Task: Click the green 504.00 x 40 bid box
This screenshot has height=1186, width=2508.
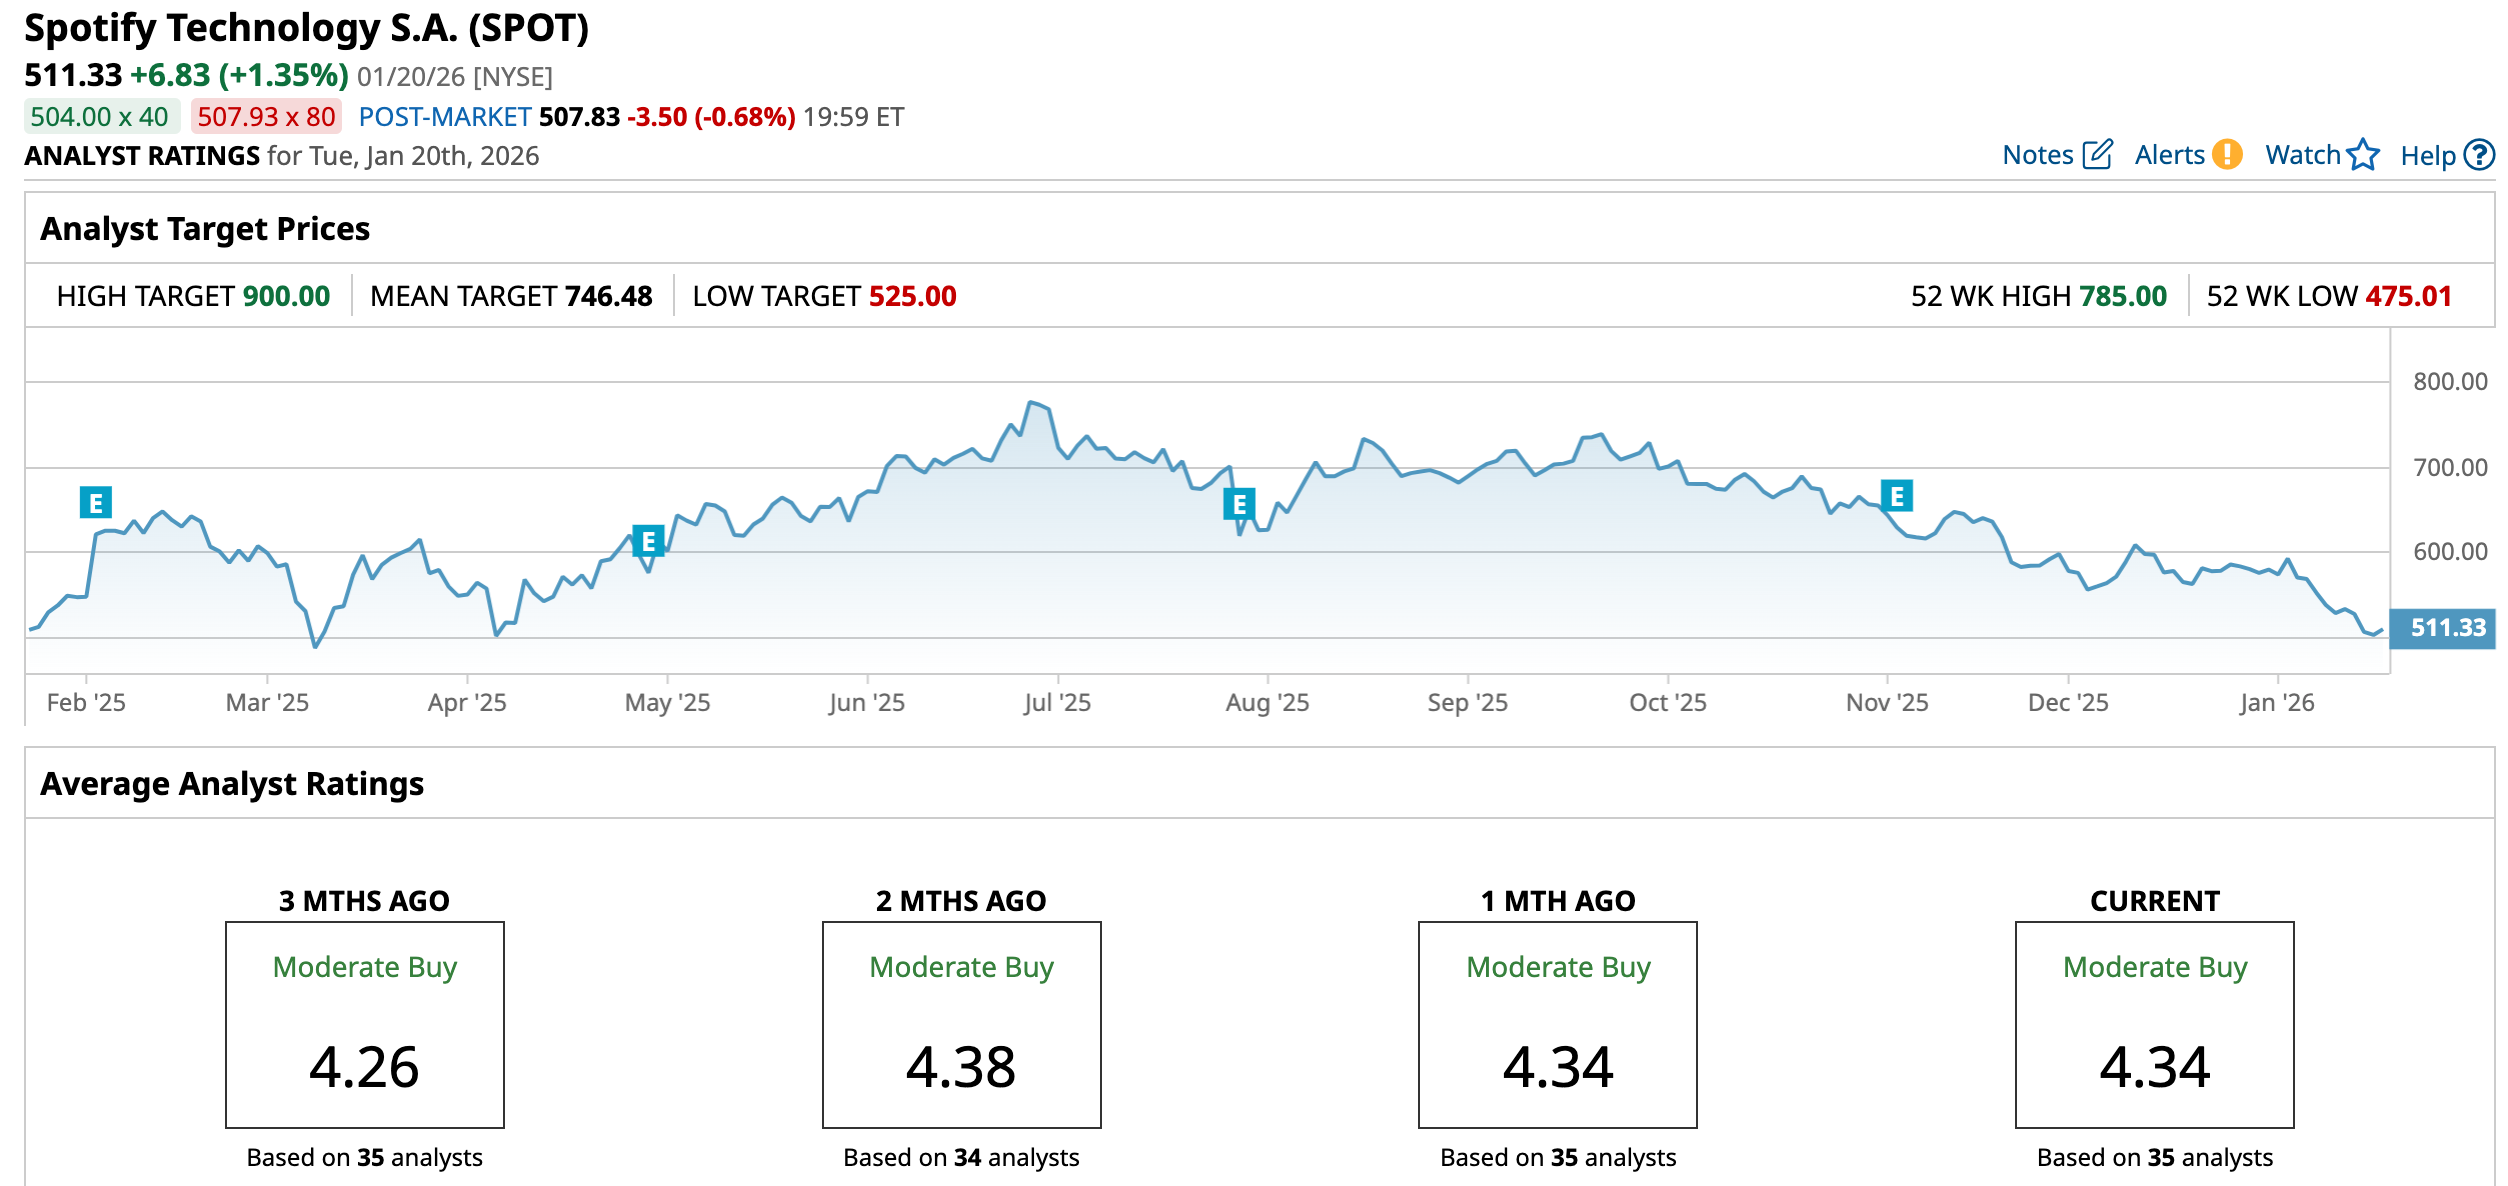Action: pos(100,117)
